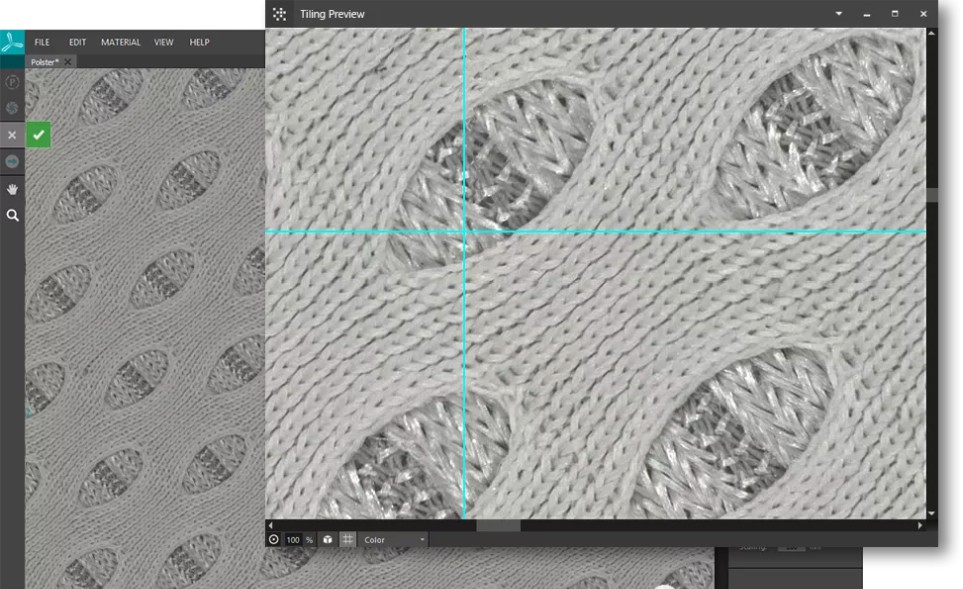Screen dimensions: 963x589
Task: Select the Hand pan tool
Action: pos(12,188)
